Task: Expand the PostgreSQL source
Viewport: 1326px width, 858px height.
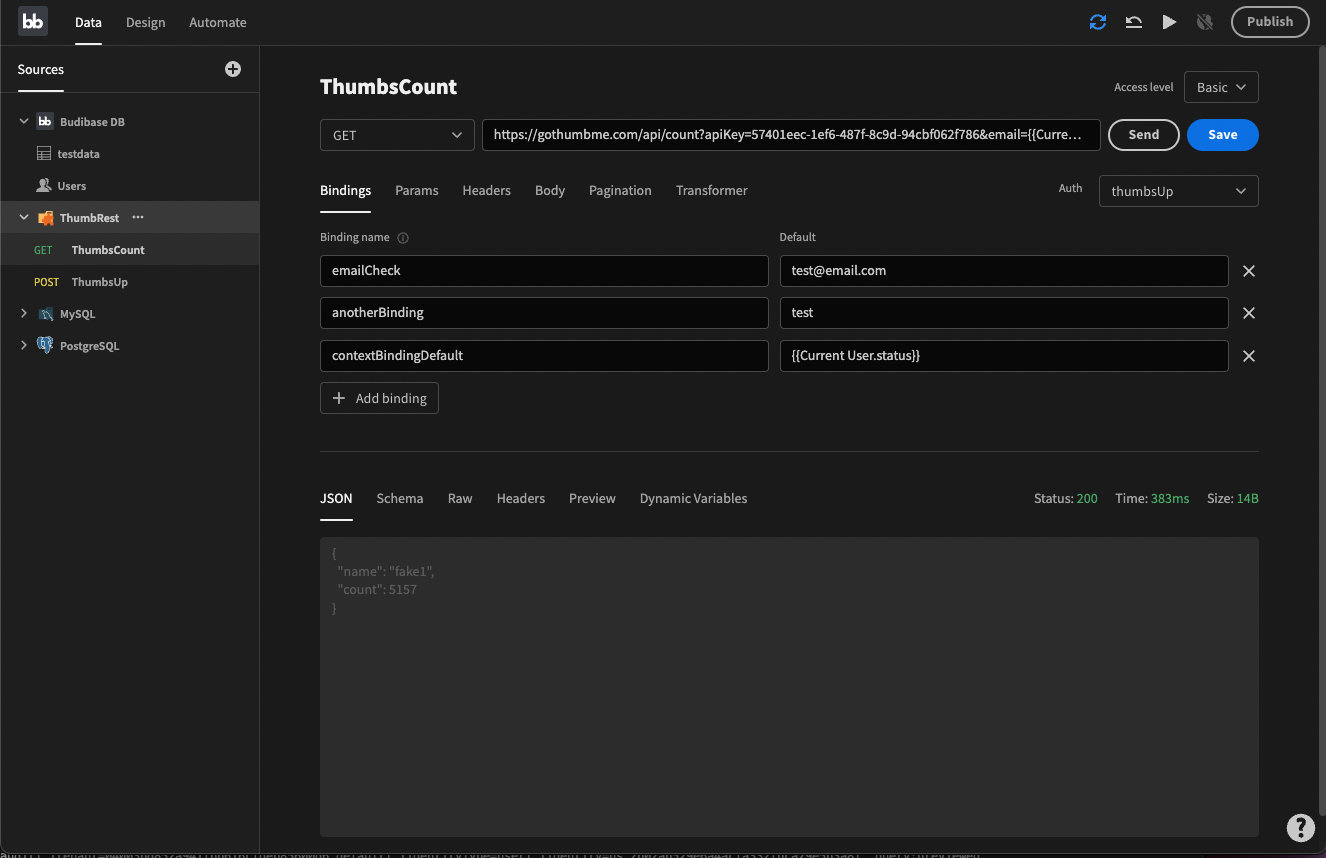Action: pos(23,345)
